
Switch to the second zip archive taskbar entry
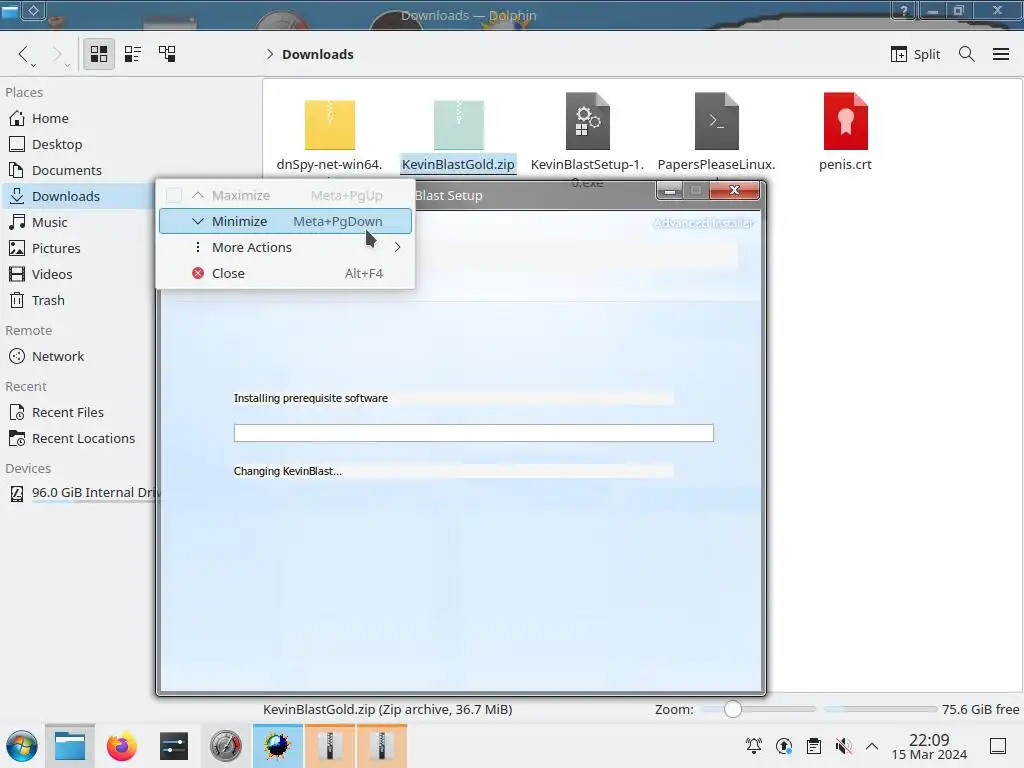coord(382,746)
